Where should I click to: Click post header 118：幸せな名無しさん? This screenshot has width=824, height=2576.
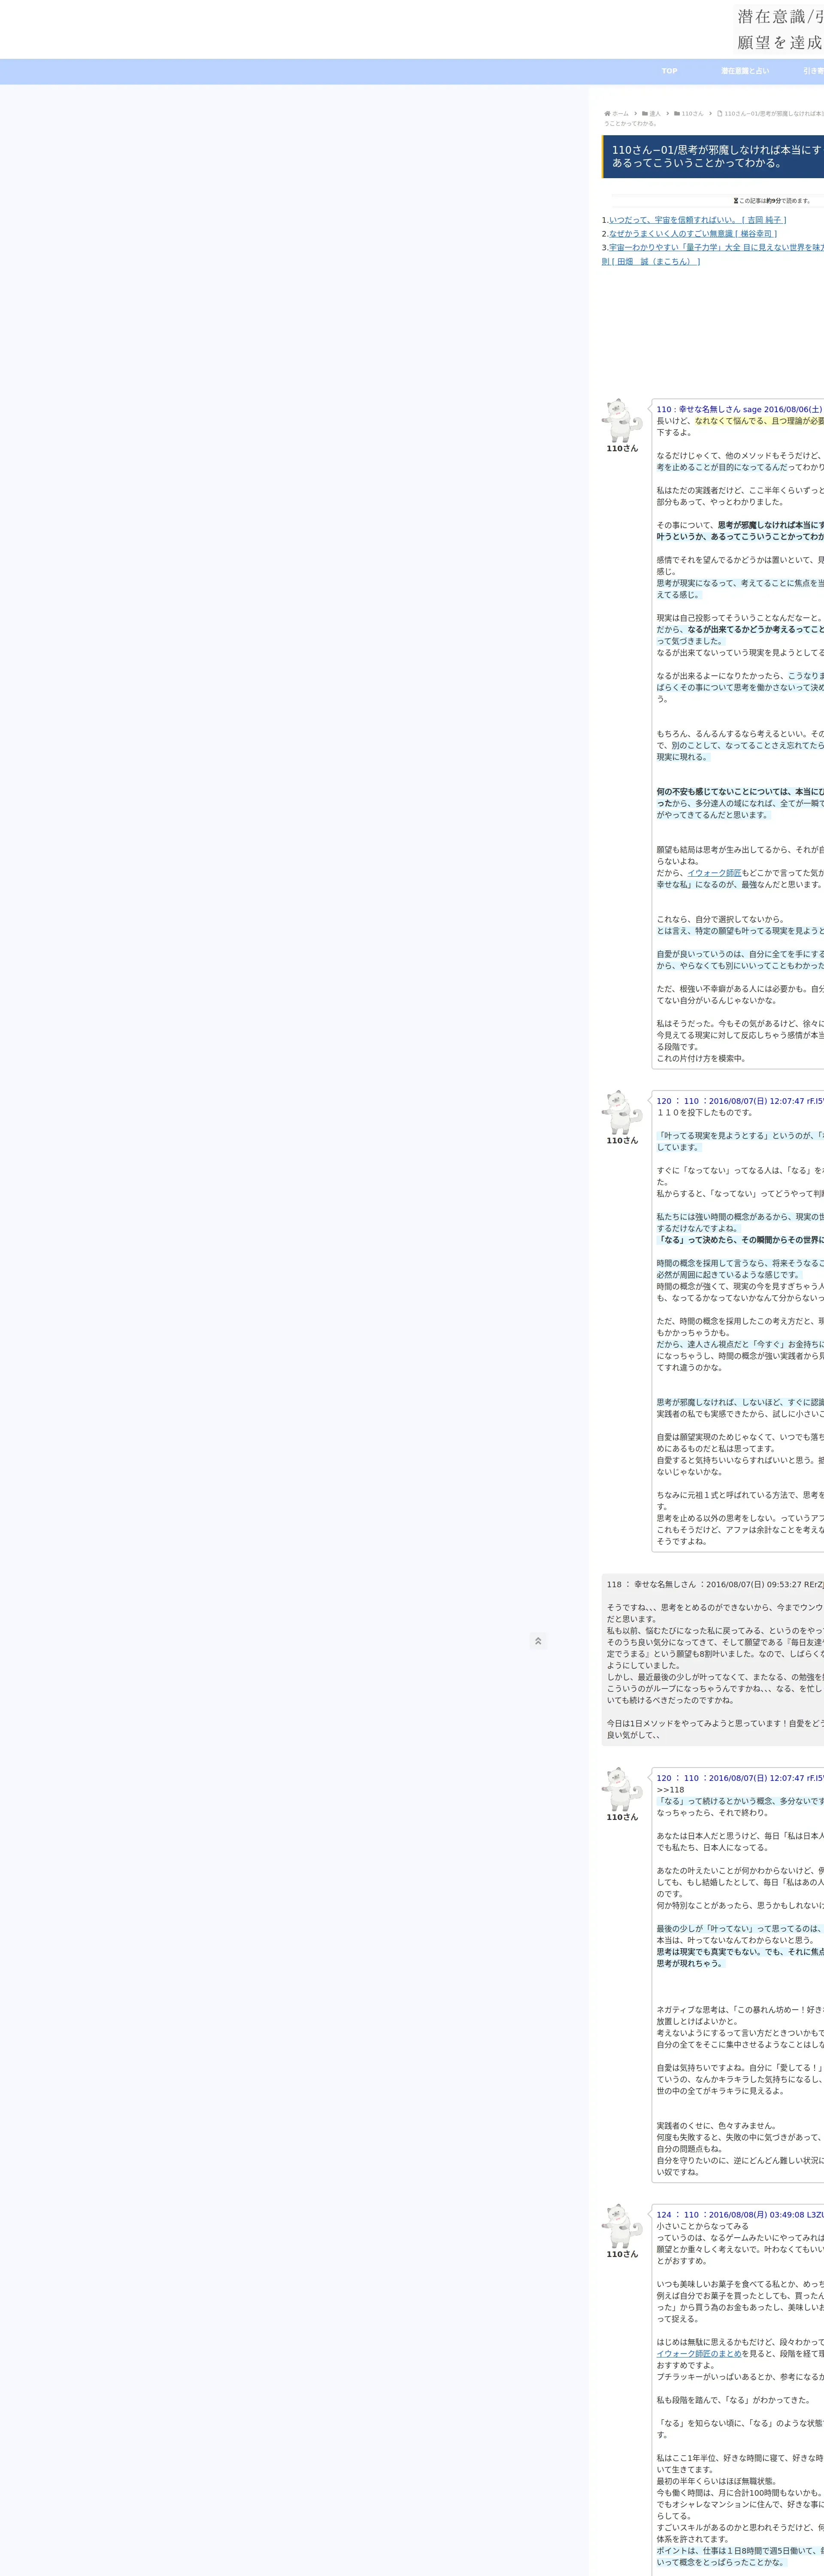[x=715, y=1584]
